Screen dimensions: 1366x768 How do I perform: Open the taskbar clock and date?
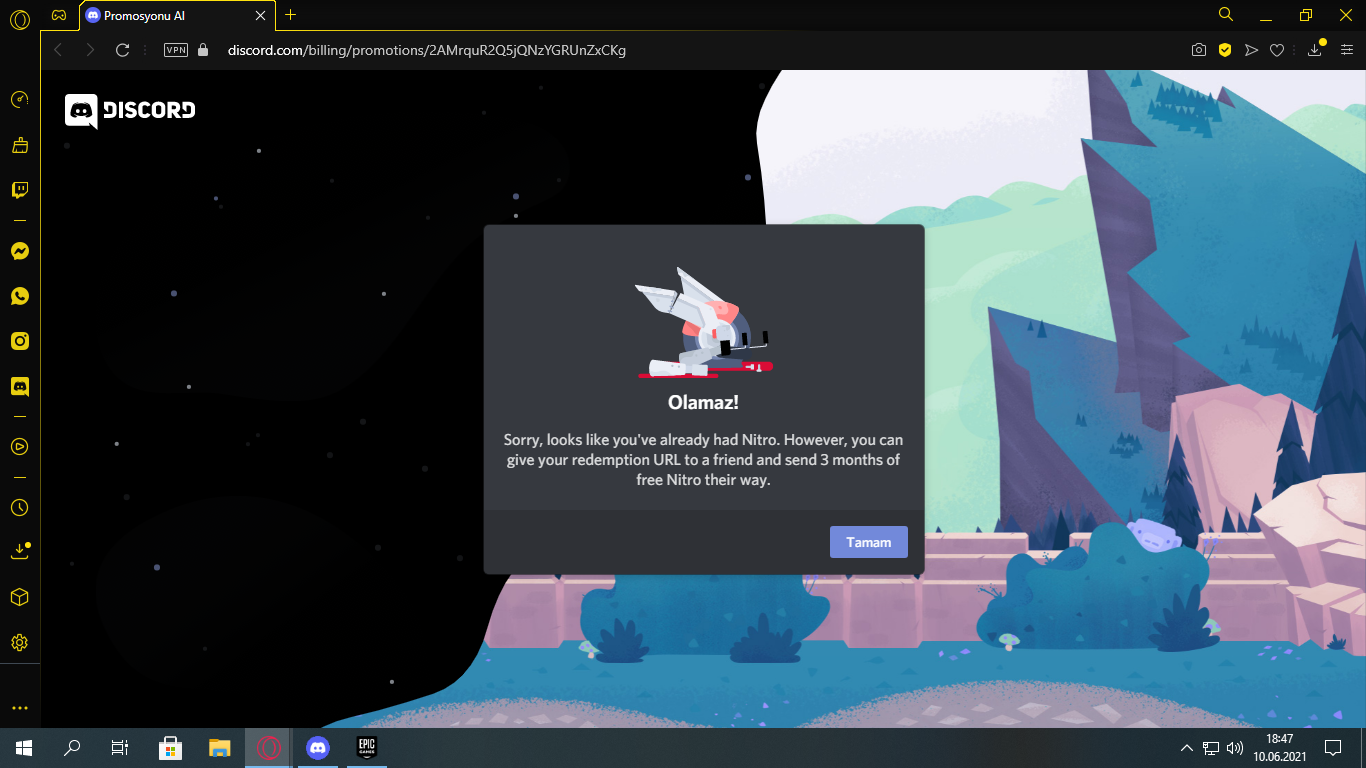pos(1279,747)
